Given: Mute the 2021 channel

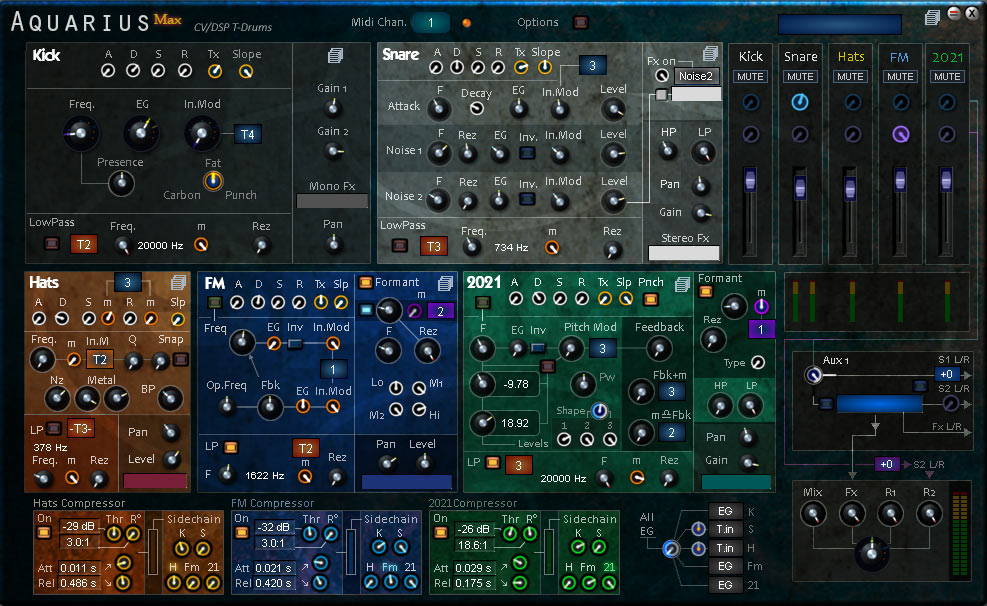Looking at the screenshot, I should 947,77.
